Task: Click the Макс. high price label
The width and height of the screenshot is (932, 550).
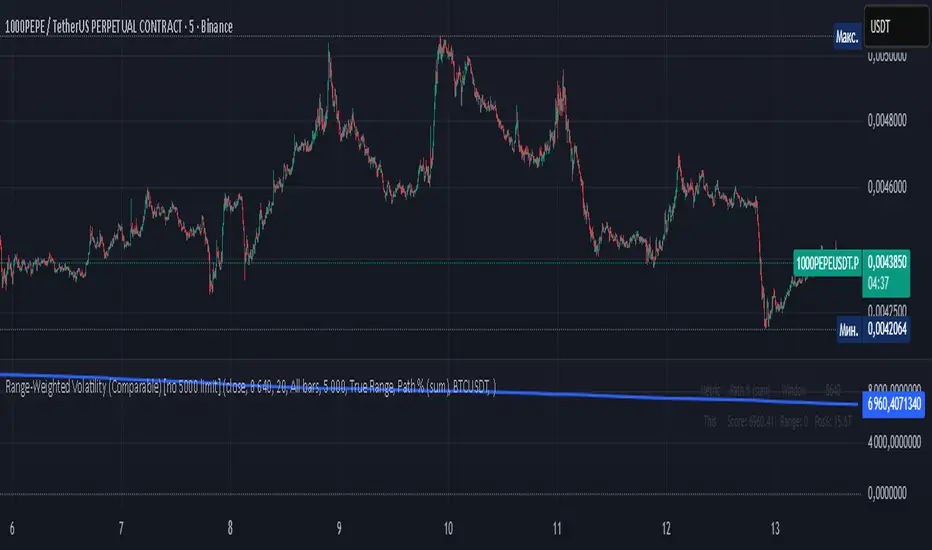Action: coord(847,37)
